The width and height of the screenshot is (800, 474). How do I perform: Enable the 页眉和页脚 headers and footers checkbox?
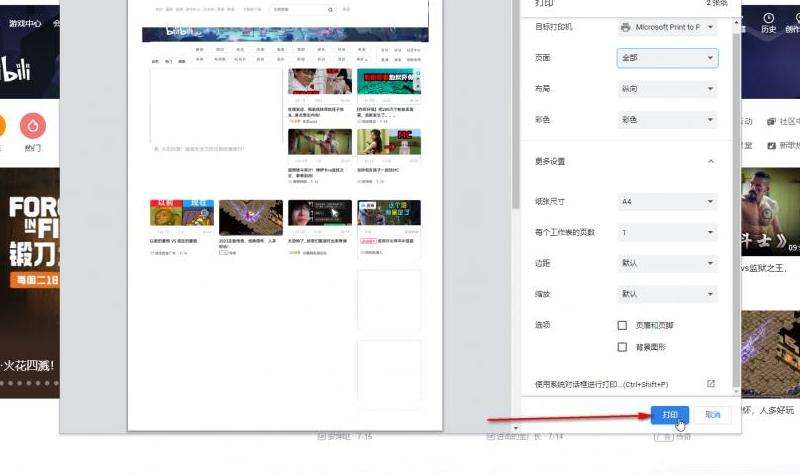[x=622, y=325]
